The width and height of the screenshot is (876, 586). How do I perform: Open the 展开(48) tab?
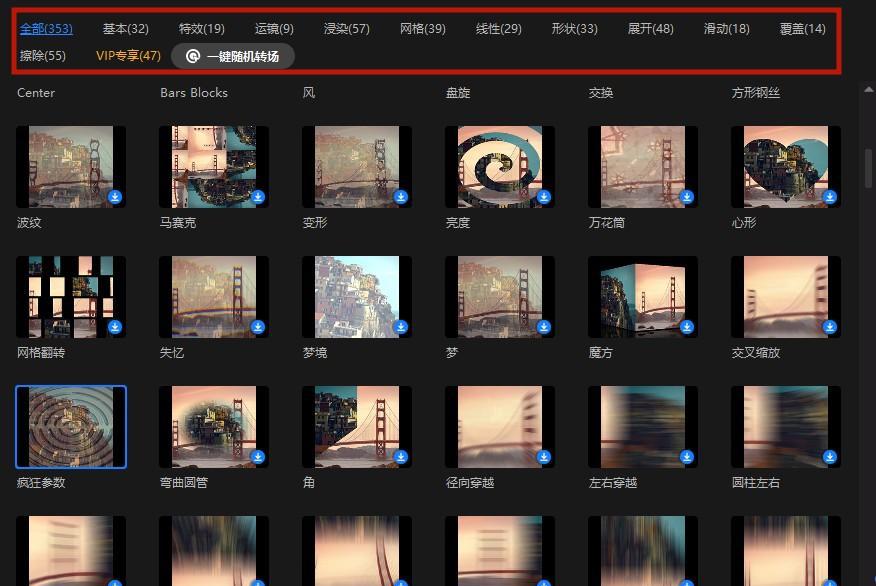point(651,28)
